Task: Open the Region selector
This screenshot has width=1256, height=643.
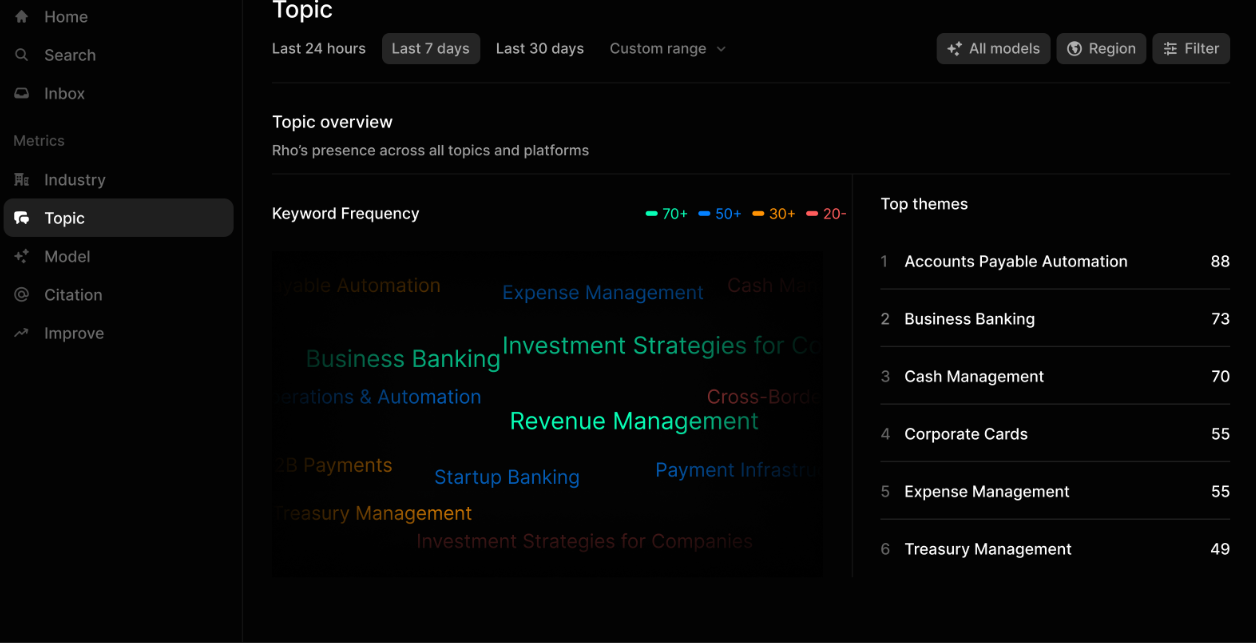Action: click(x=1101, y=48)
